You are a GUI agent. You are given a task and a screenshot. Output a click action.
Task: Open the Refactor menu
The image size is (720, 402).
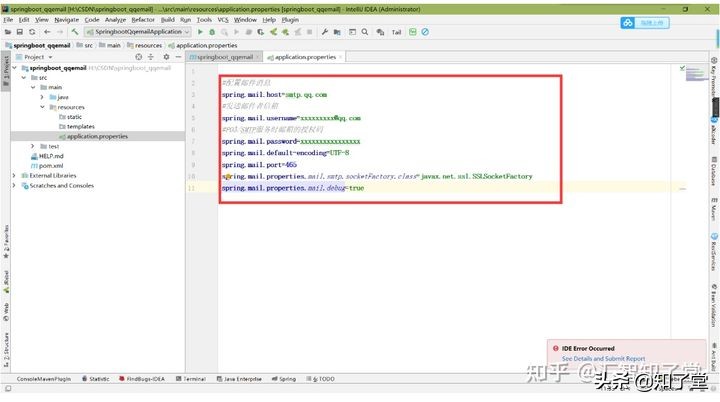click(144, 19)
